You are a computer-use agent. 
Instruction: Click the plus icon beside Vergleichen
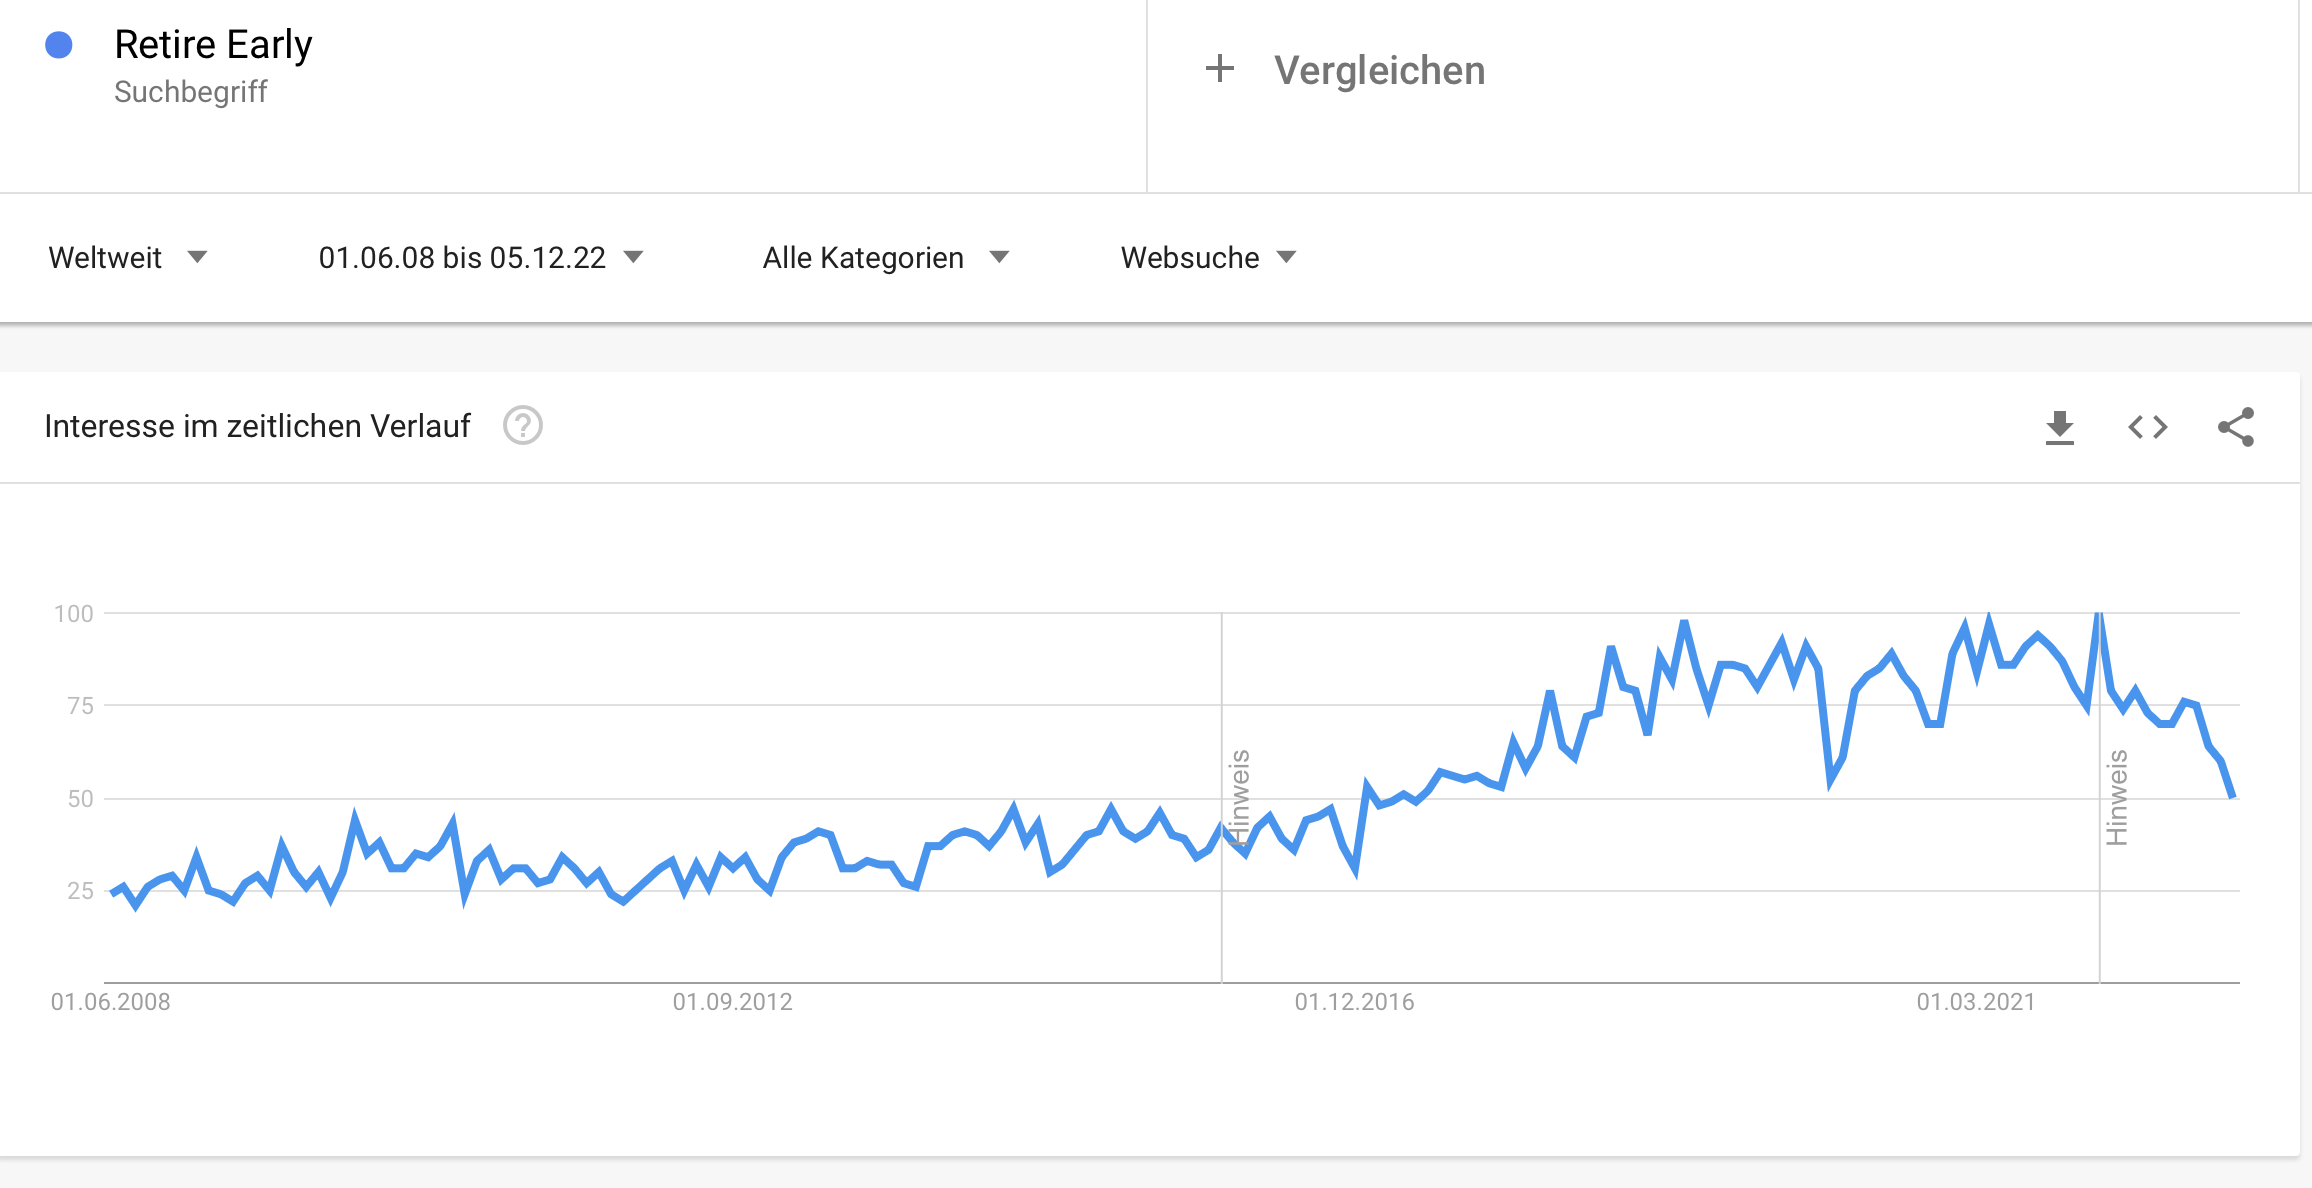(1219, 69)
